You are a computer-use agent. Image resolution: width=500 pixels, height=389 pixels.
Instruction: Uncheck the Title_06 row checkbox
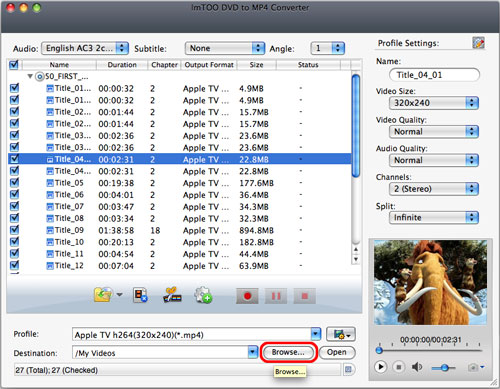tap(14, 194)
